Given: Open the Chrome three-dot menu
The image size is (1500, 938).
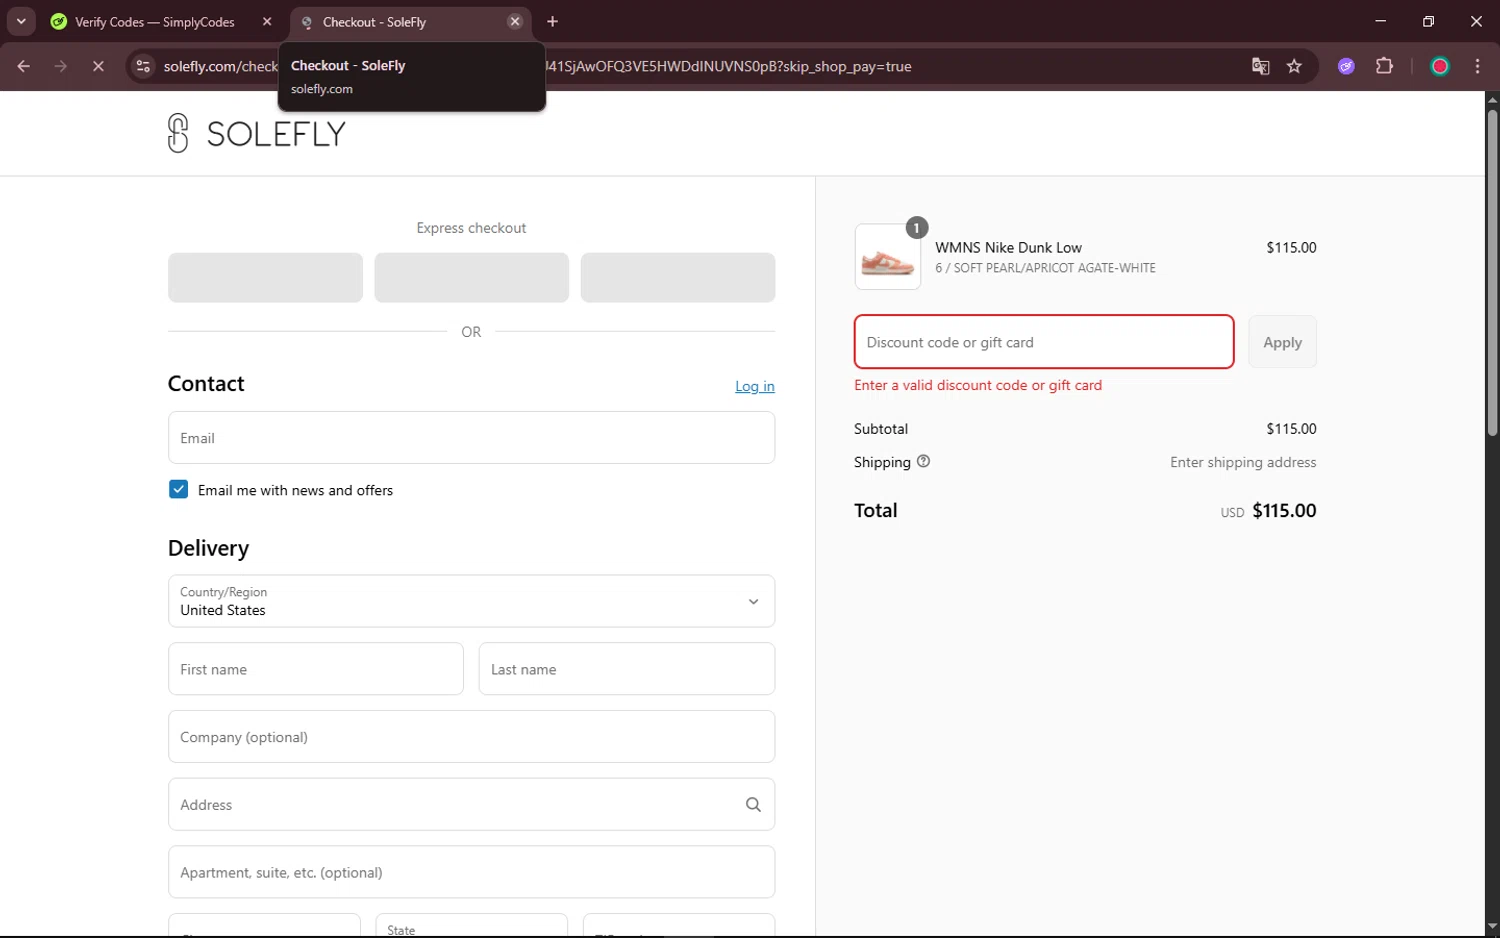Looking at the screenshot, I should (1477, 66).
